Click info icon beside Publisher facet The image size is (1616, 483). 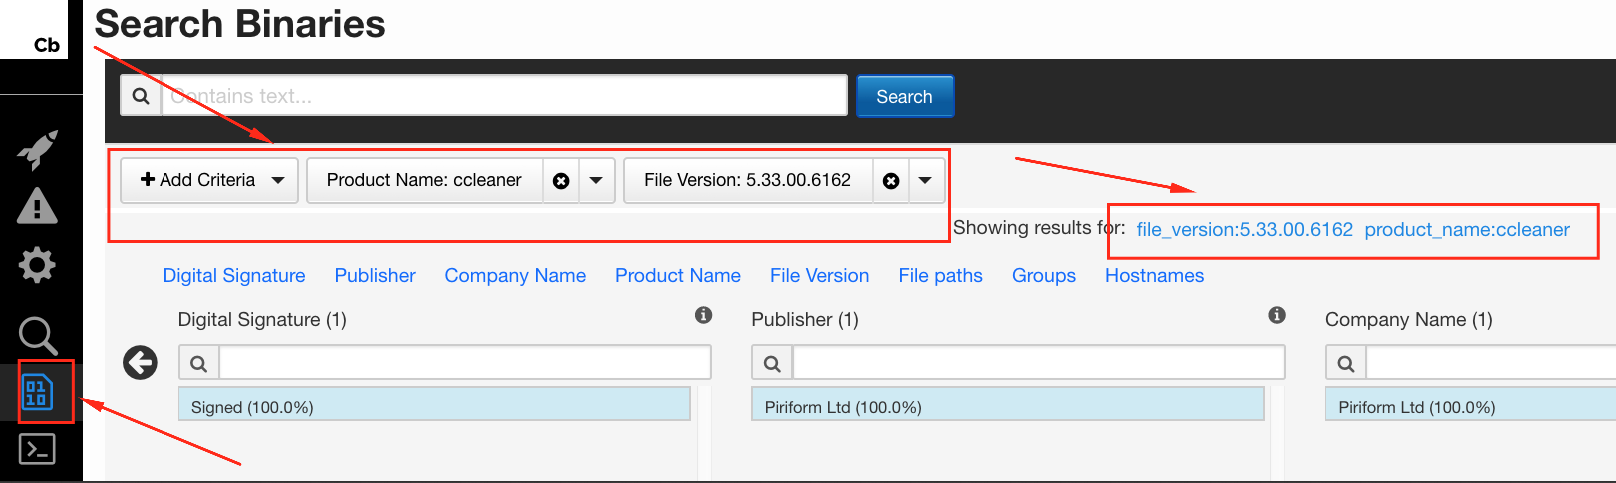point(1277,316)
